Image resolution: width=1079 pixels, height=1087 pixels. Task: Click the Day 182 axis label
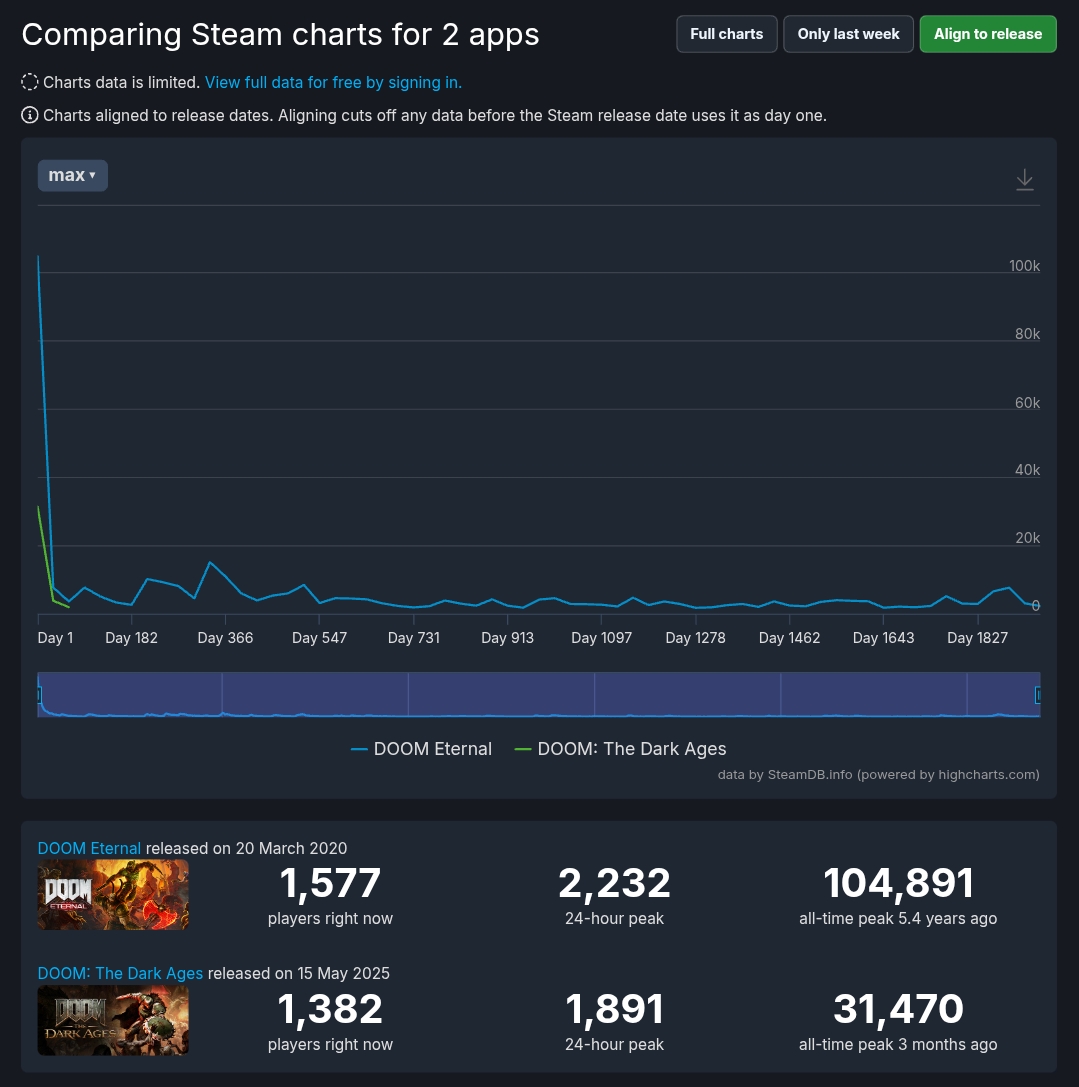click(x=131, y=638)
